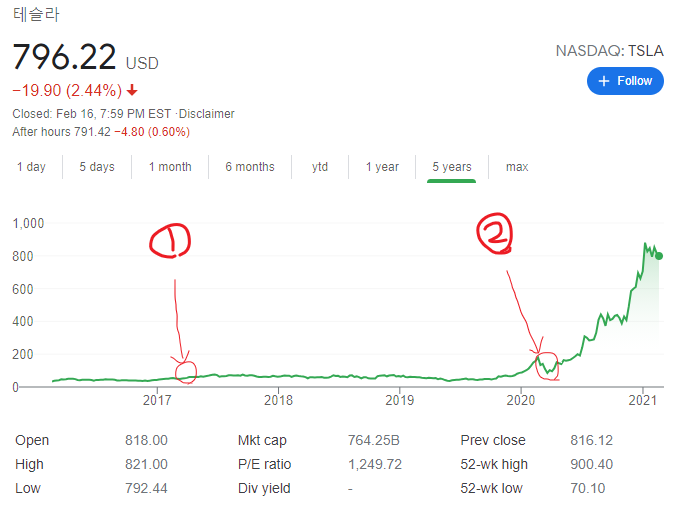Show the max range chart
The width and height of the screenshot is (681, 510).
pos(517,167)
